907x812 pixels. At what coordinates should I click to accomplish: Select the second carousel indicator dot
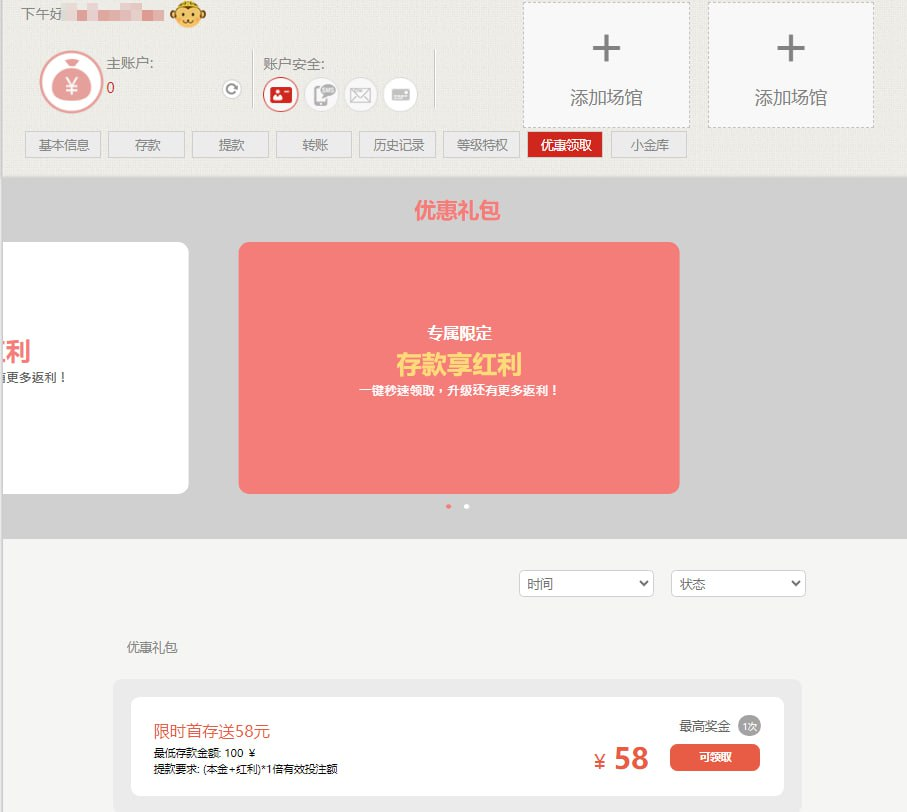[x=466, y=506]
